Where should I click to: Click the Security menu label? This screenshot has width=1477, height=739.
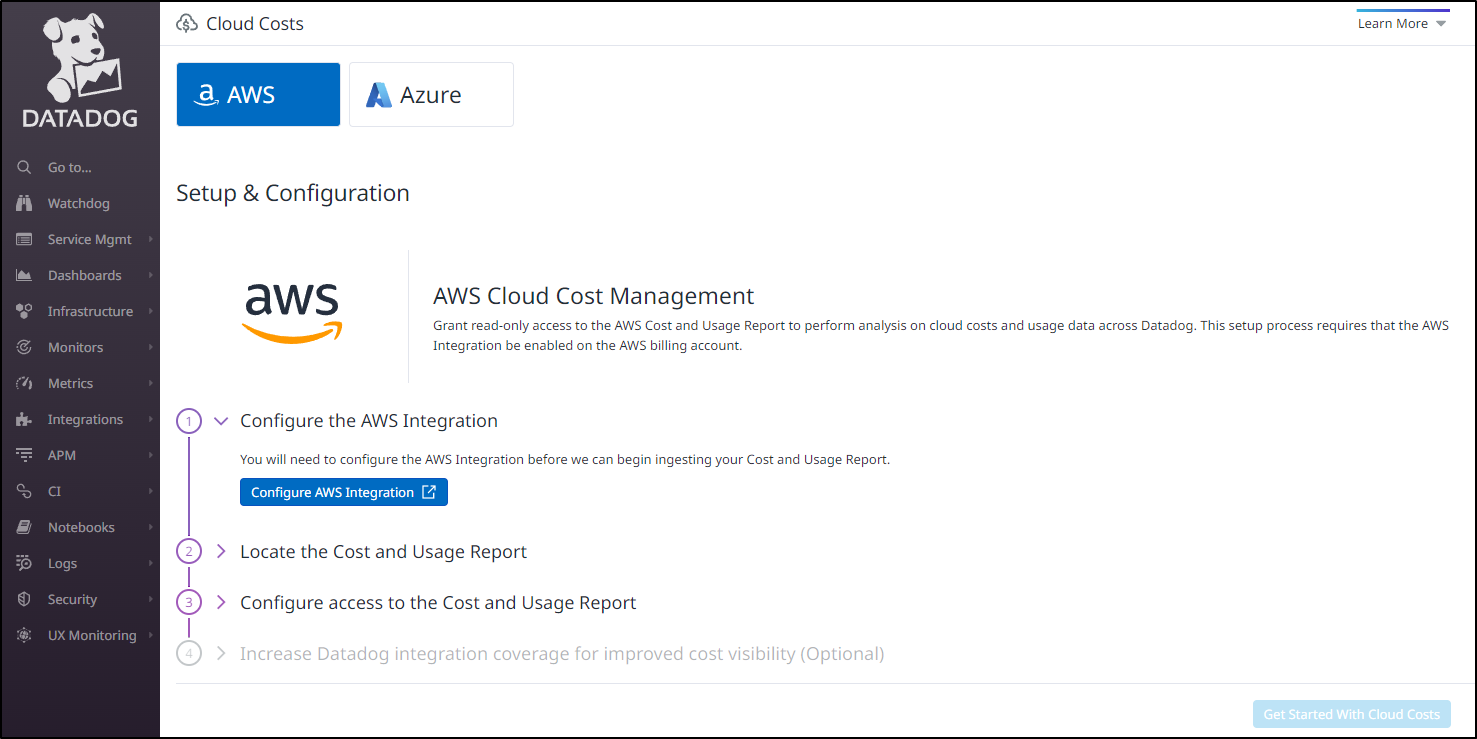(x=72, y=599)
